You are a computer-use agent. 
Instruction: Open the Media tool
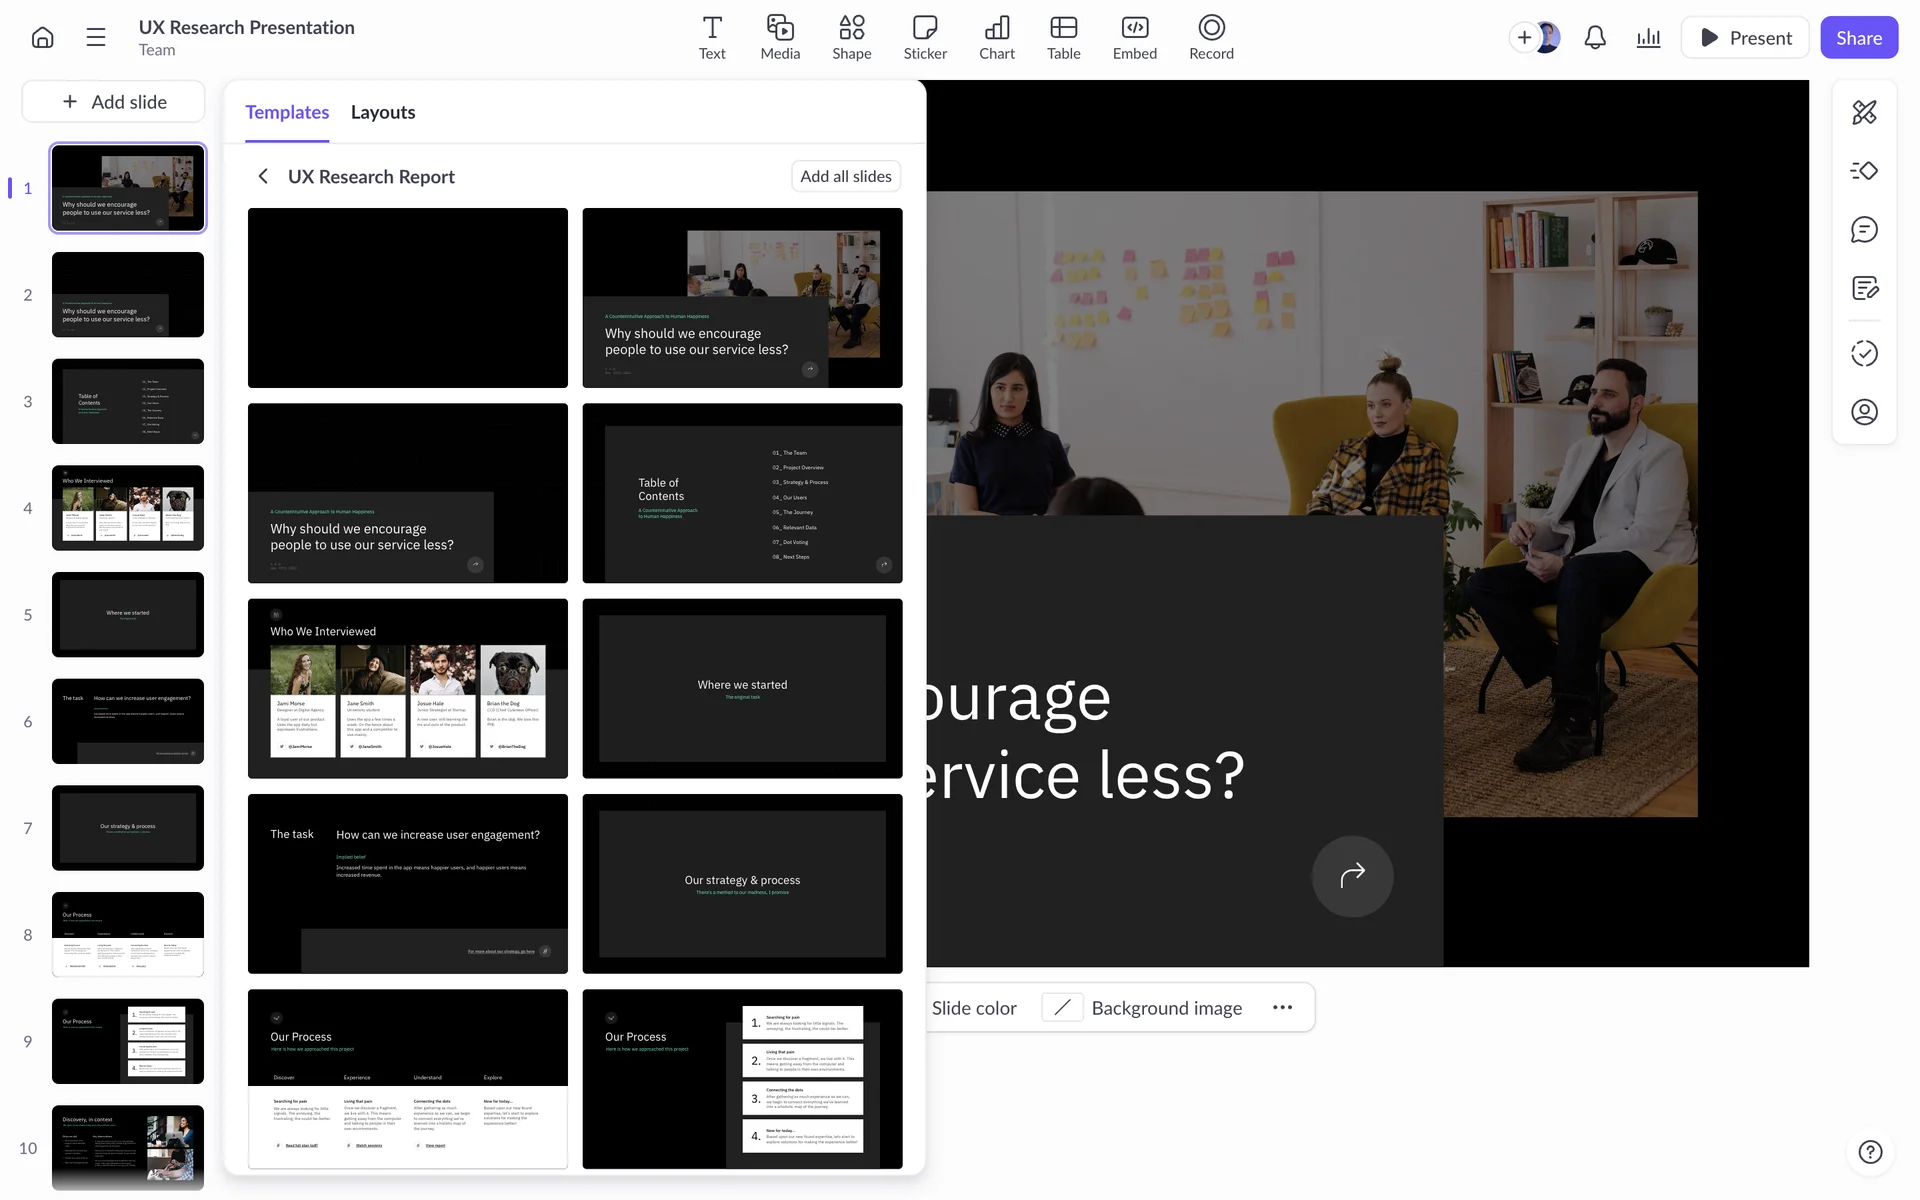[780, 38]
